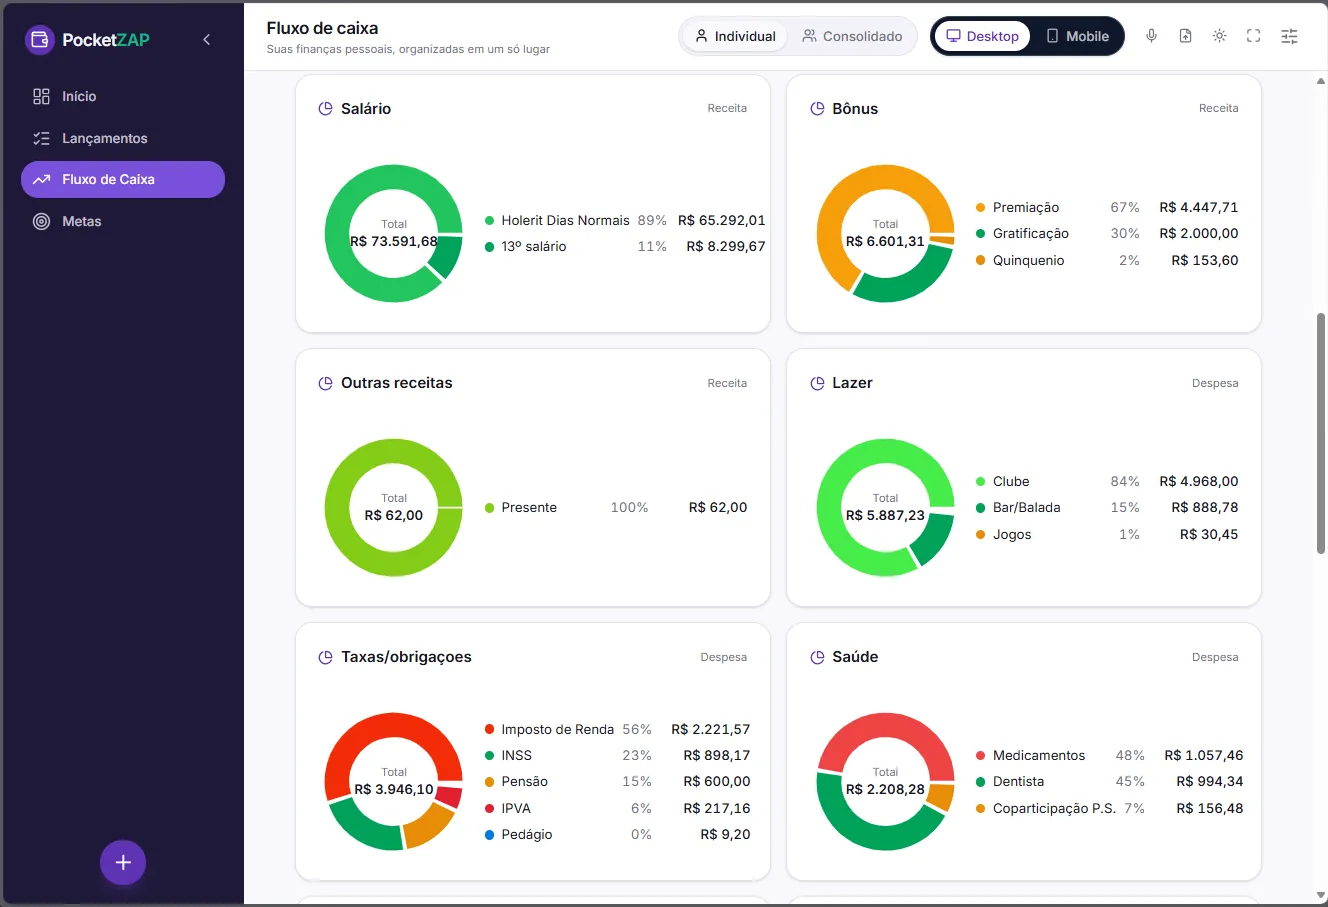Click the Saúde card chart icon
1328x907 pixels.
click(817, 657)
